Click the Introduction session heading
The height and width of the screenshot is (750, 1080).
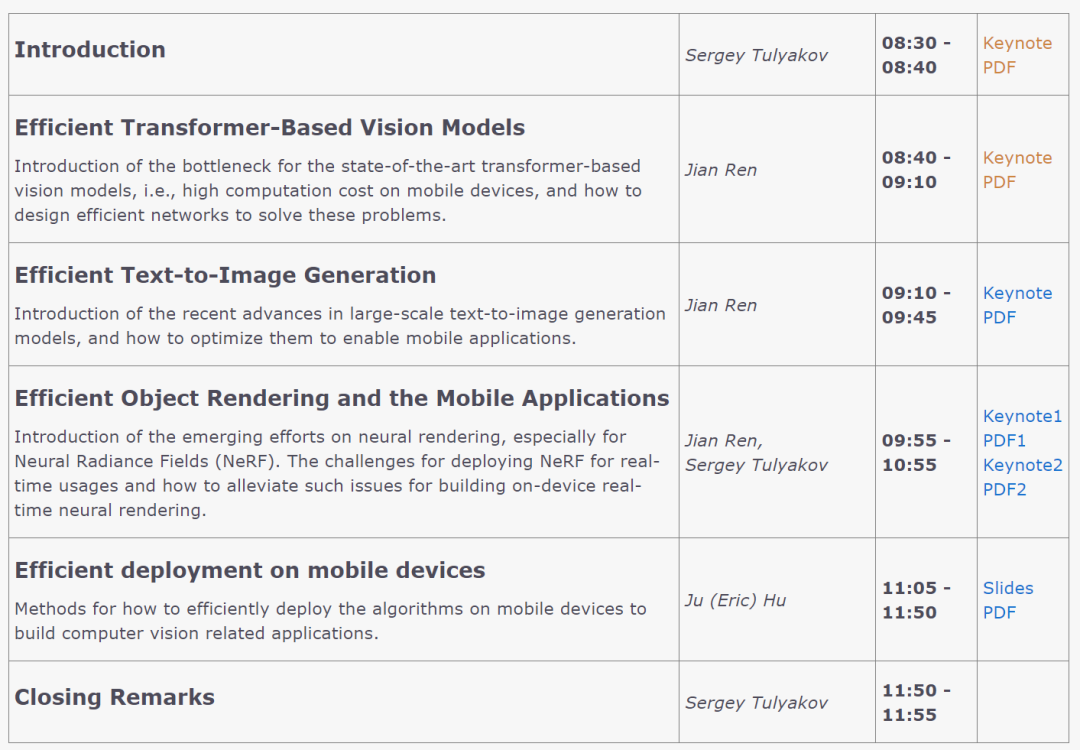[x=90, y=50]
